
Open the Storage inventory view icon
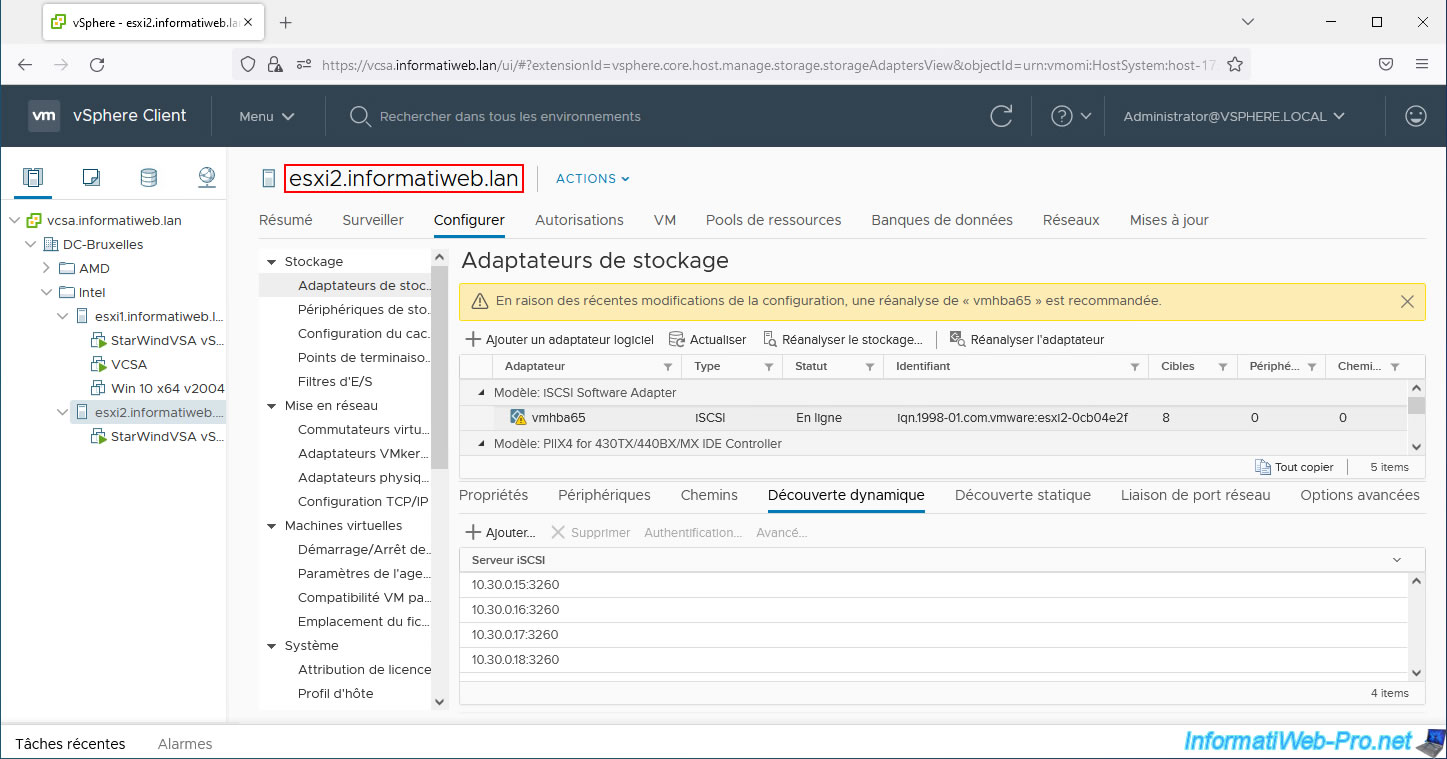pyautogui.click(x=148, y=178)
